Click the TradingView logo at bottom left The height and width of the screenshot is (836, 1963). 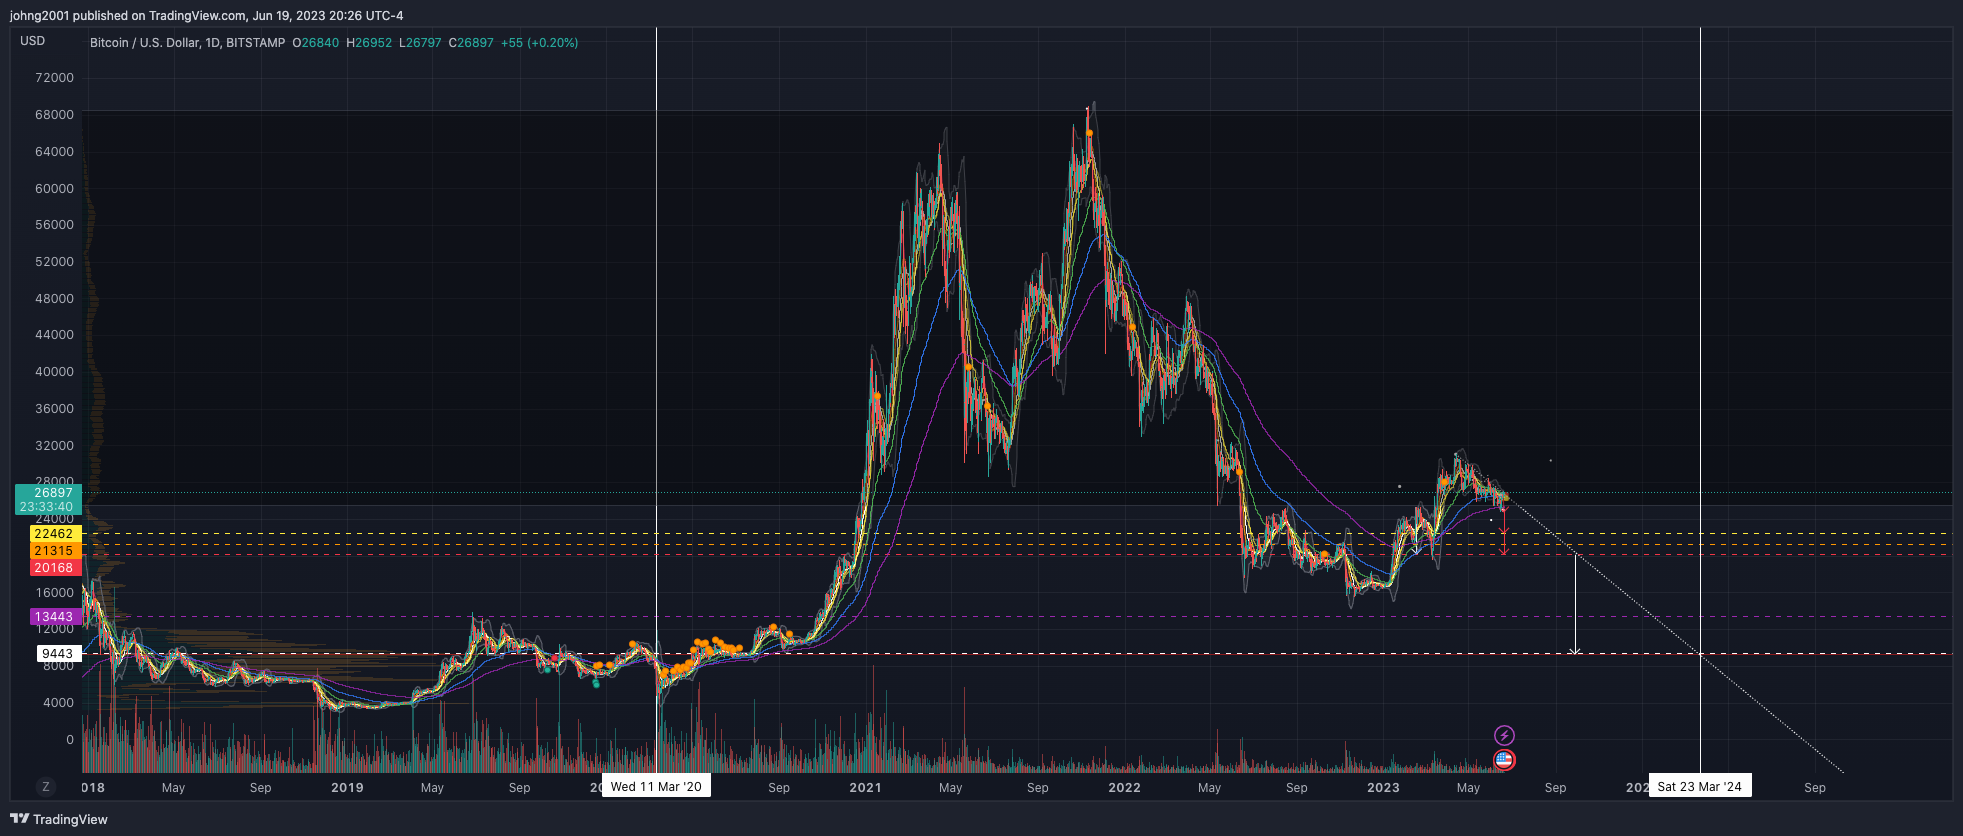(x=59, y=819)
